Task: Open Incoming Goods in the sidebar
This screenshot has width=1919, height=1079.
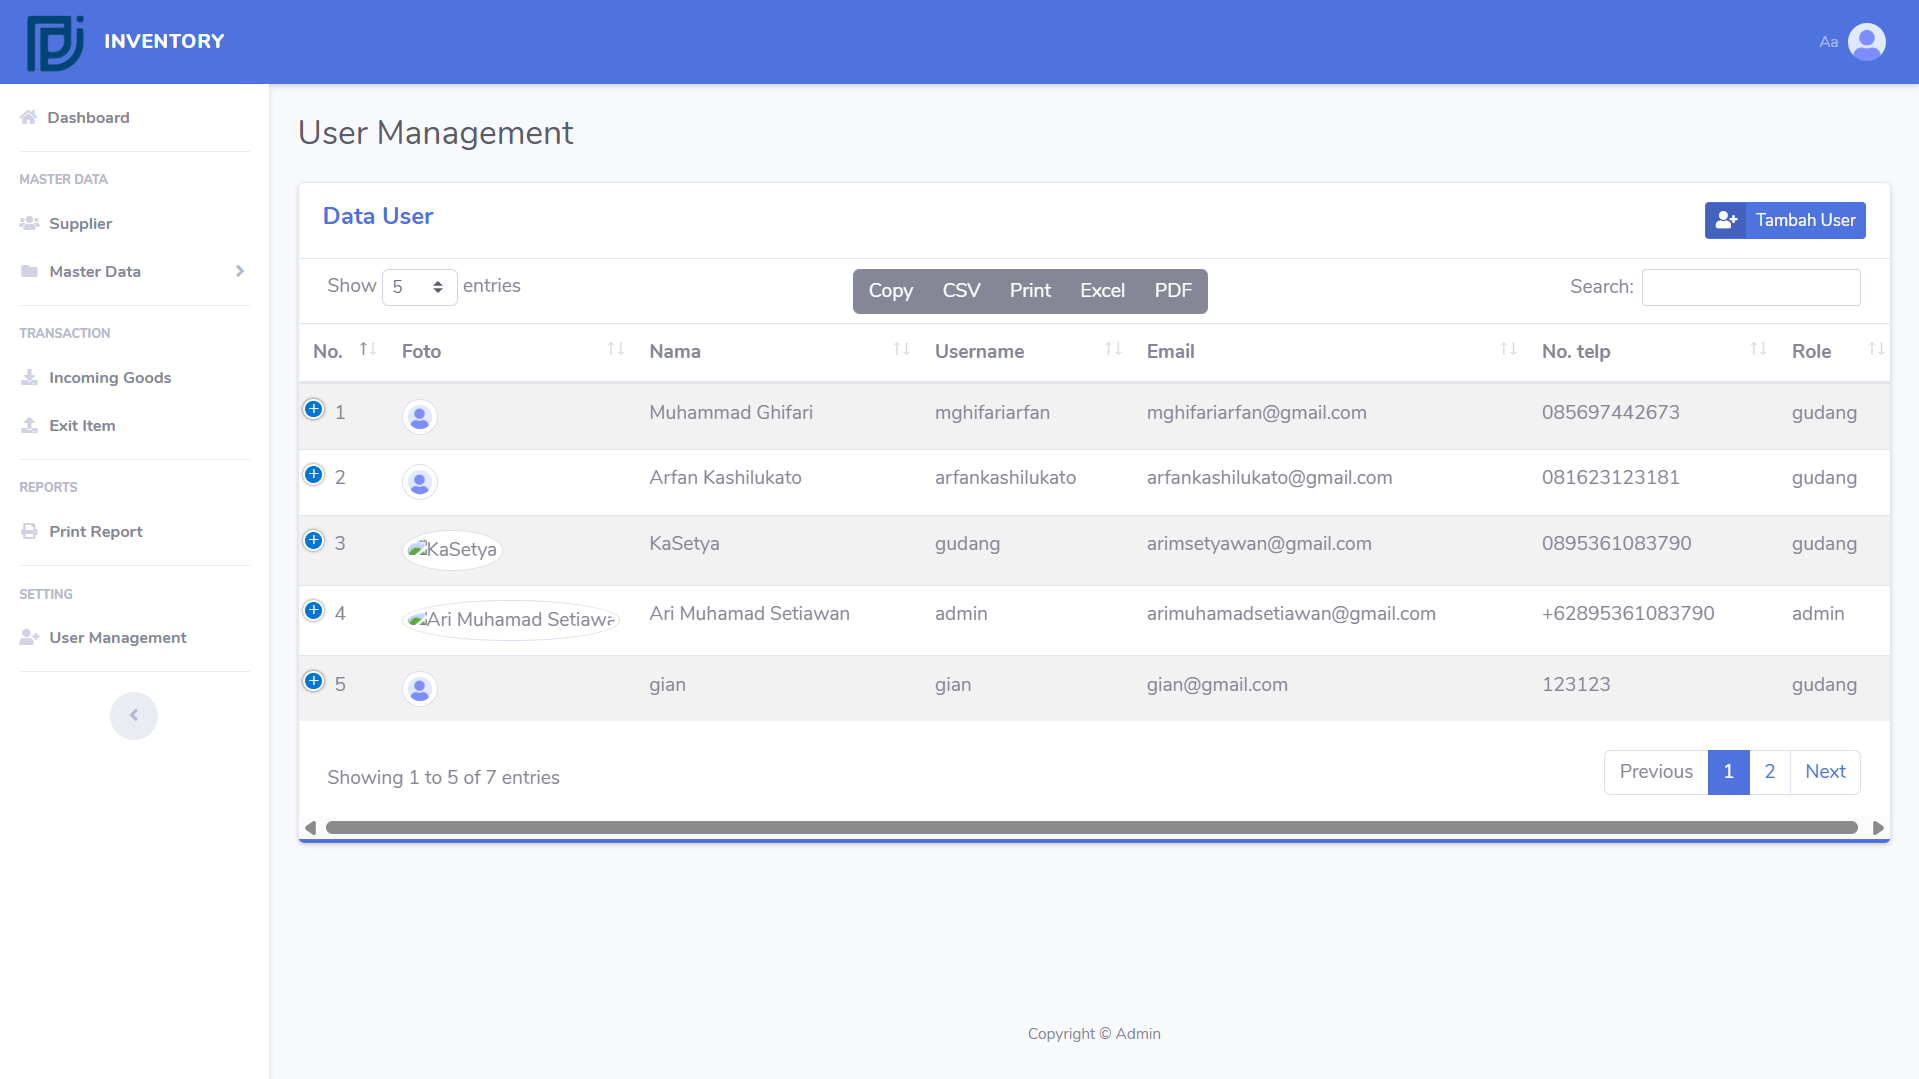Action: [x=110, y=377]
